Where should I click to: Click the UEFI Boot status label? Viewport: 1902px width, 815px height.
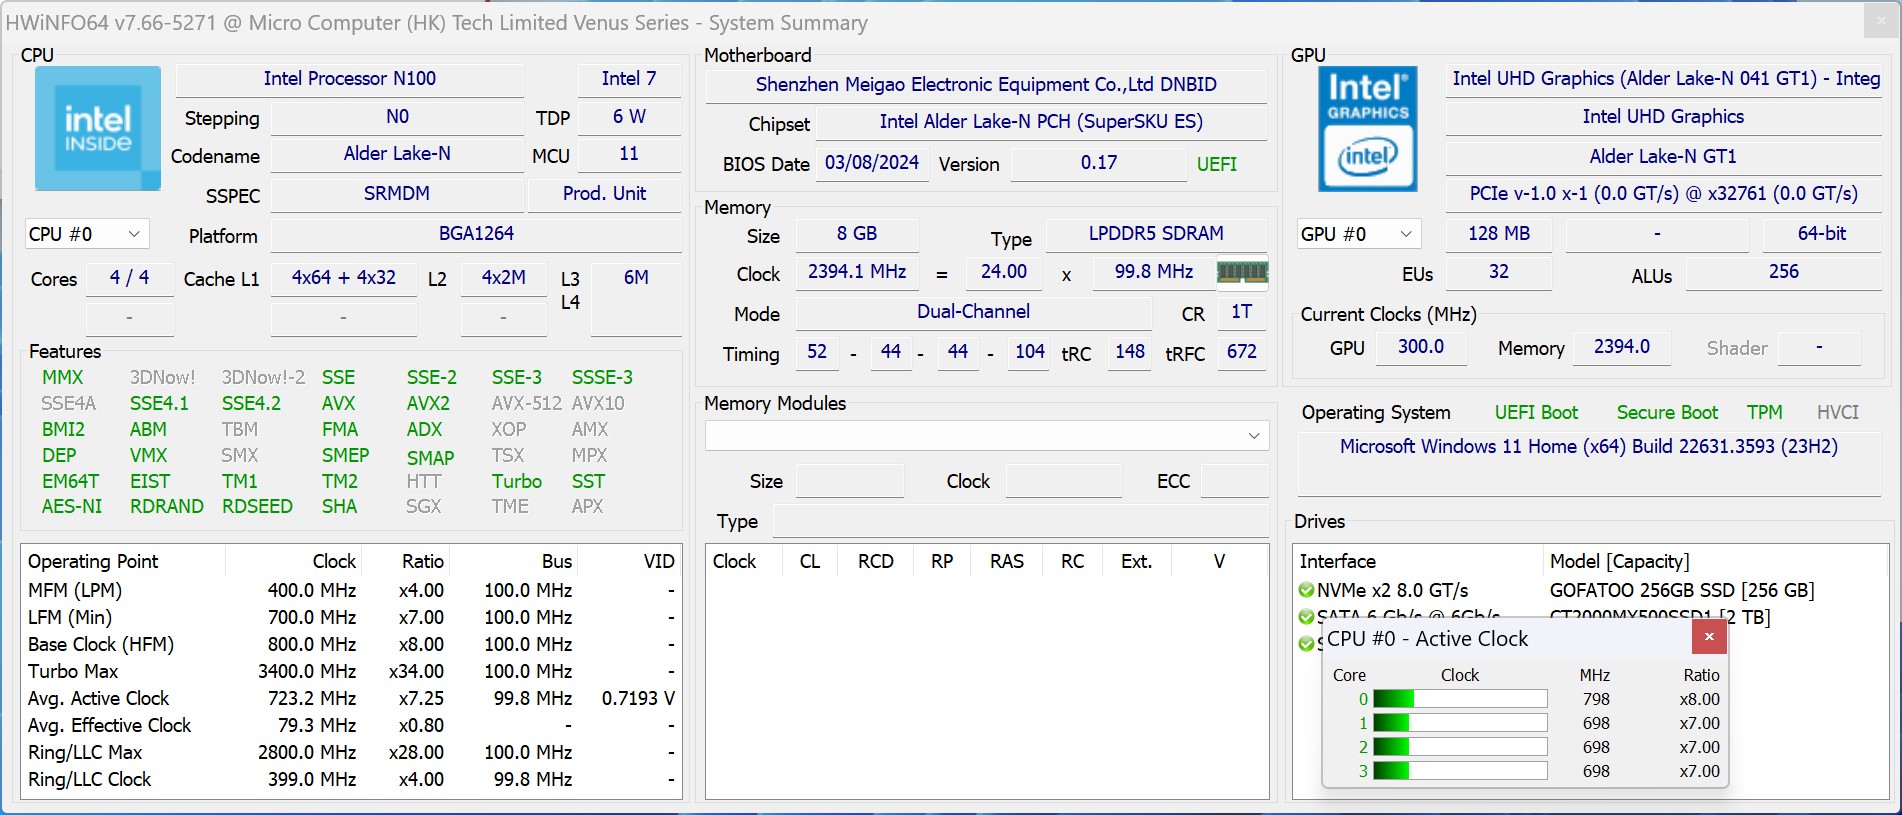pos(1536,413)
